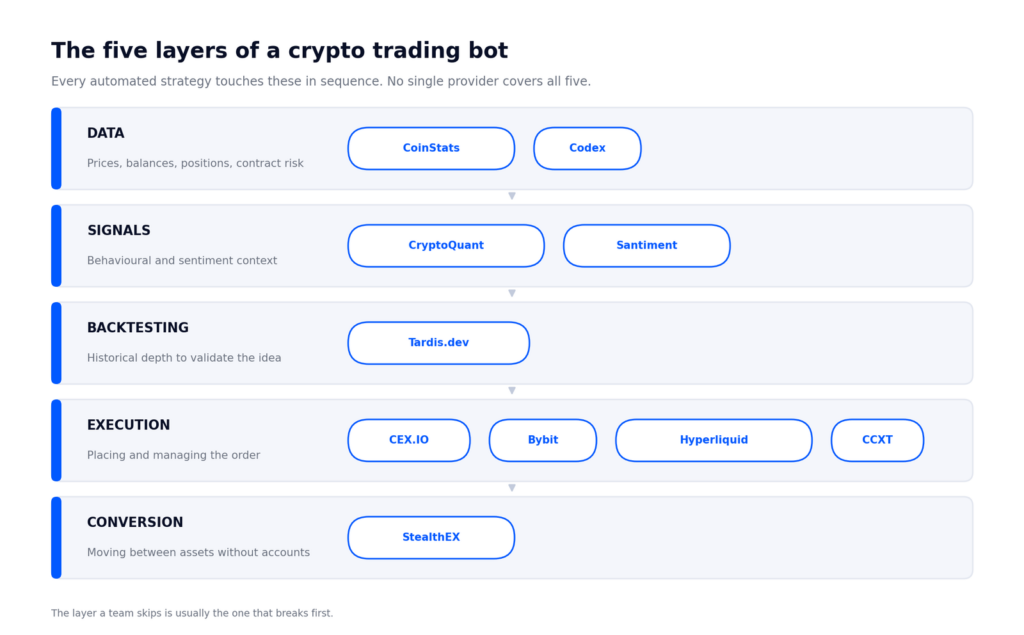Click the arrow between Signals and Backtesting
This screenshot has width=1024, height=635.
[512, 293]
